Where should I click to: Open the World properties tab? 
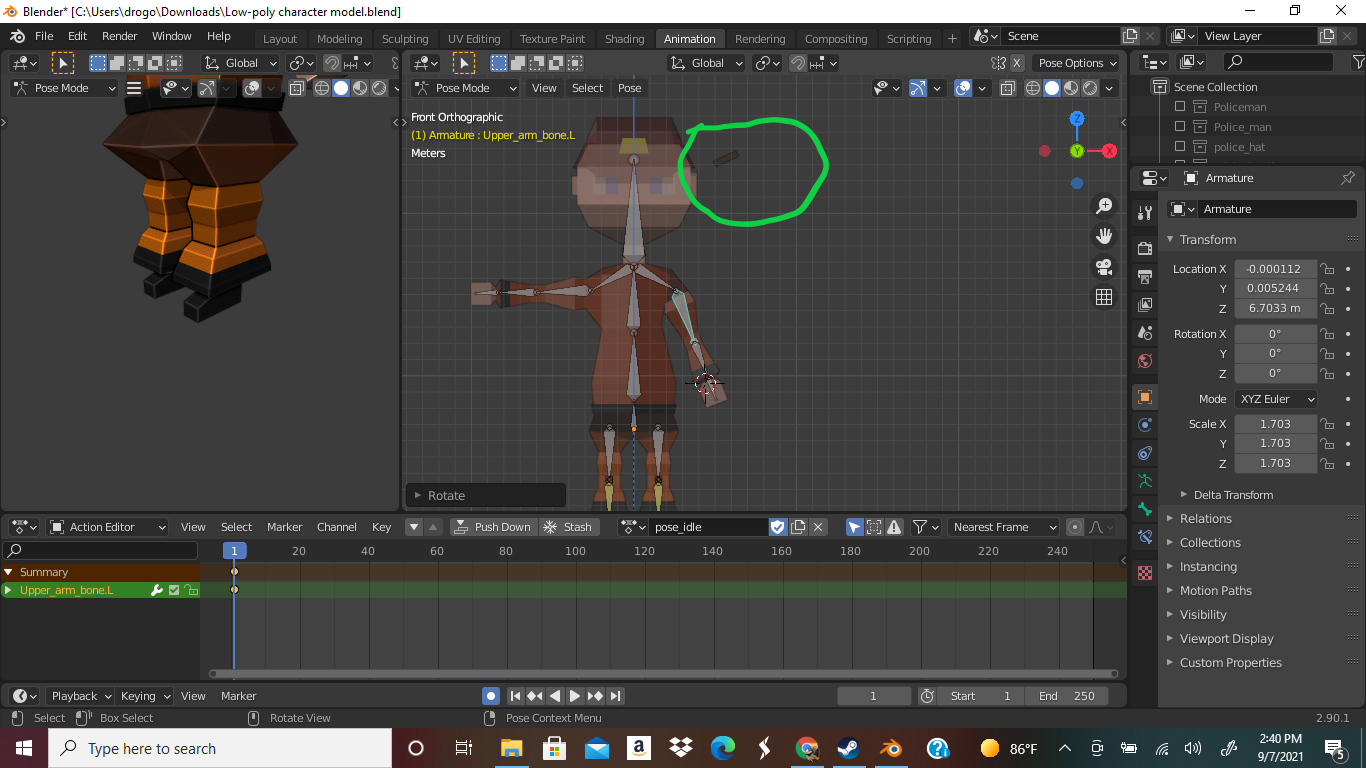[x=1145, y=360]
